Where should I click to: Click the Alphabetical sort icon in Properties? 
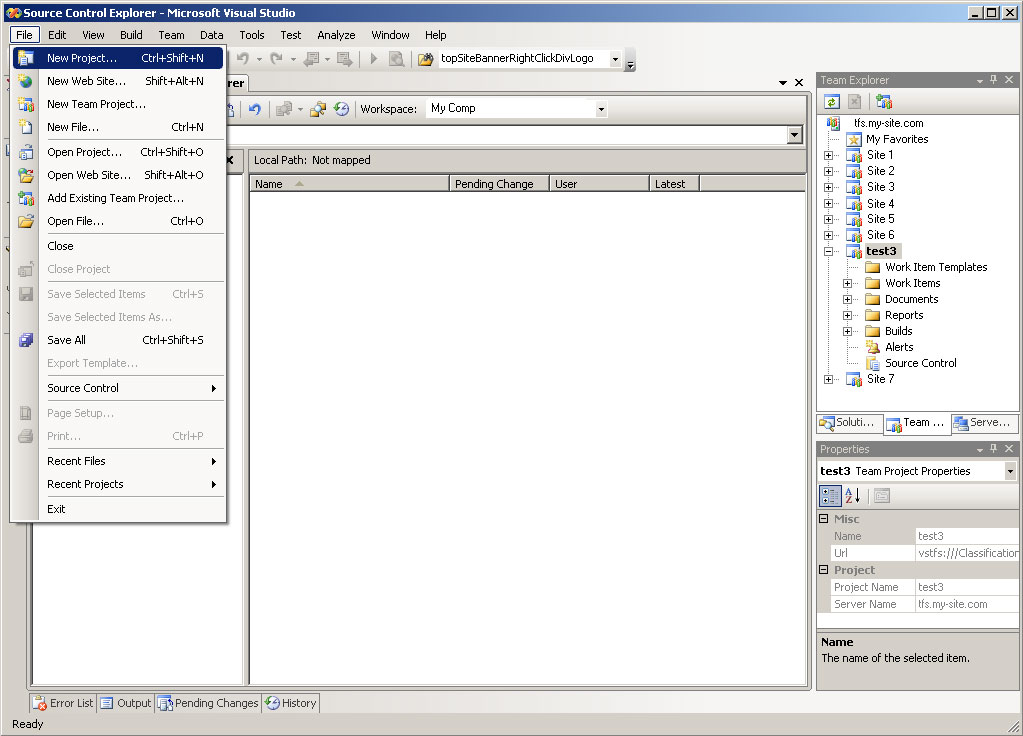(853, 496)
